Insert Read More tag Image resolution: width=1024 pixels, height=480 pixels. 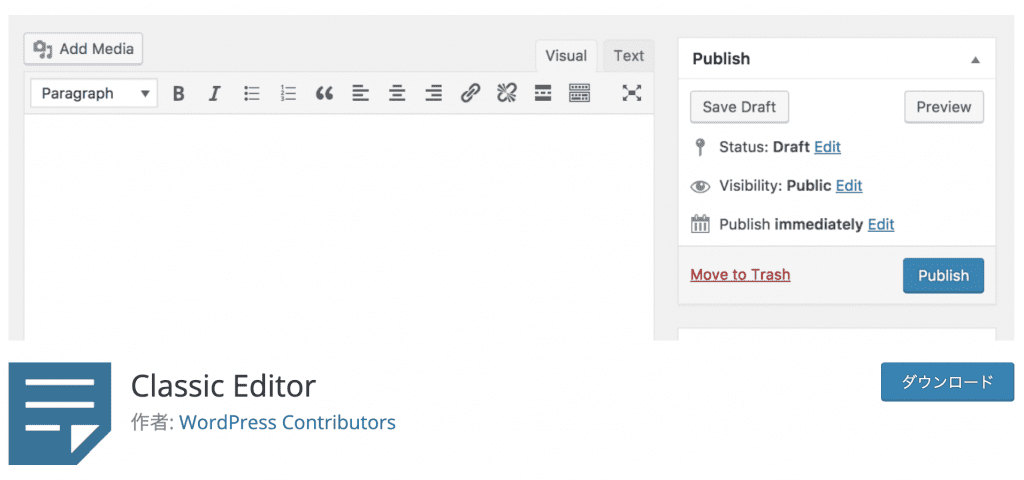[543, 94]
